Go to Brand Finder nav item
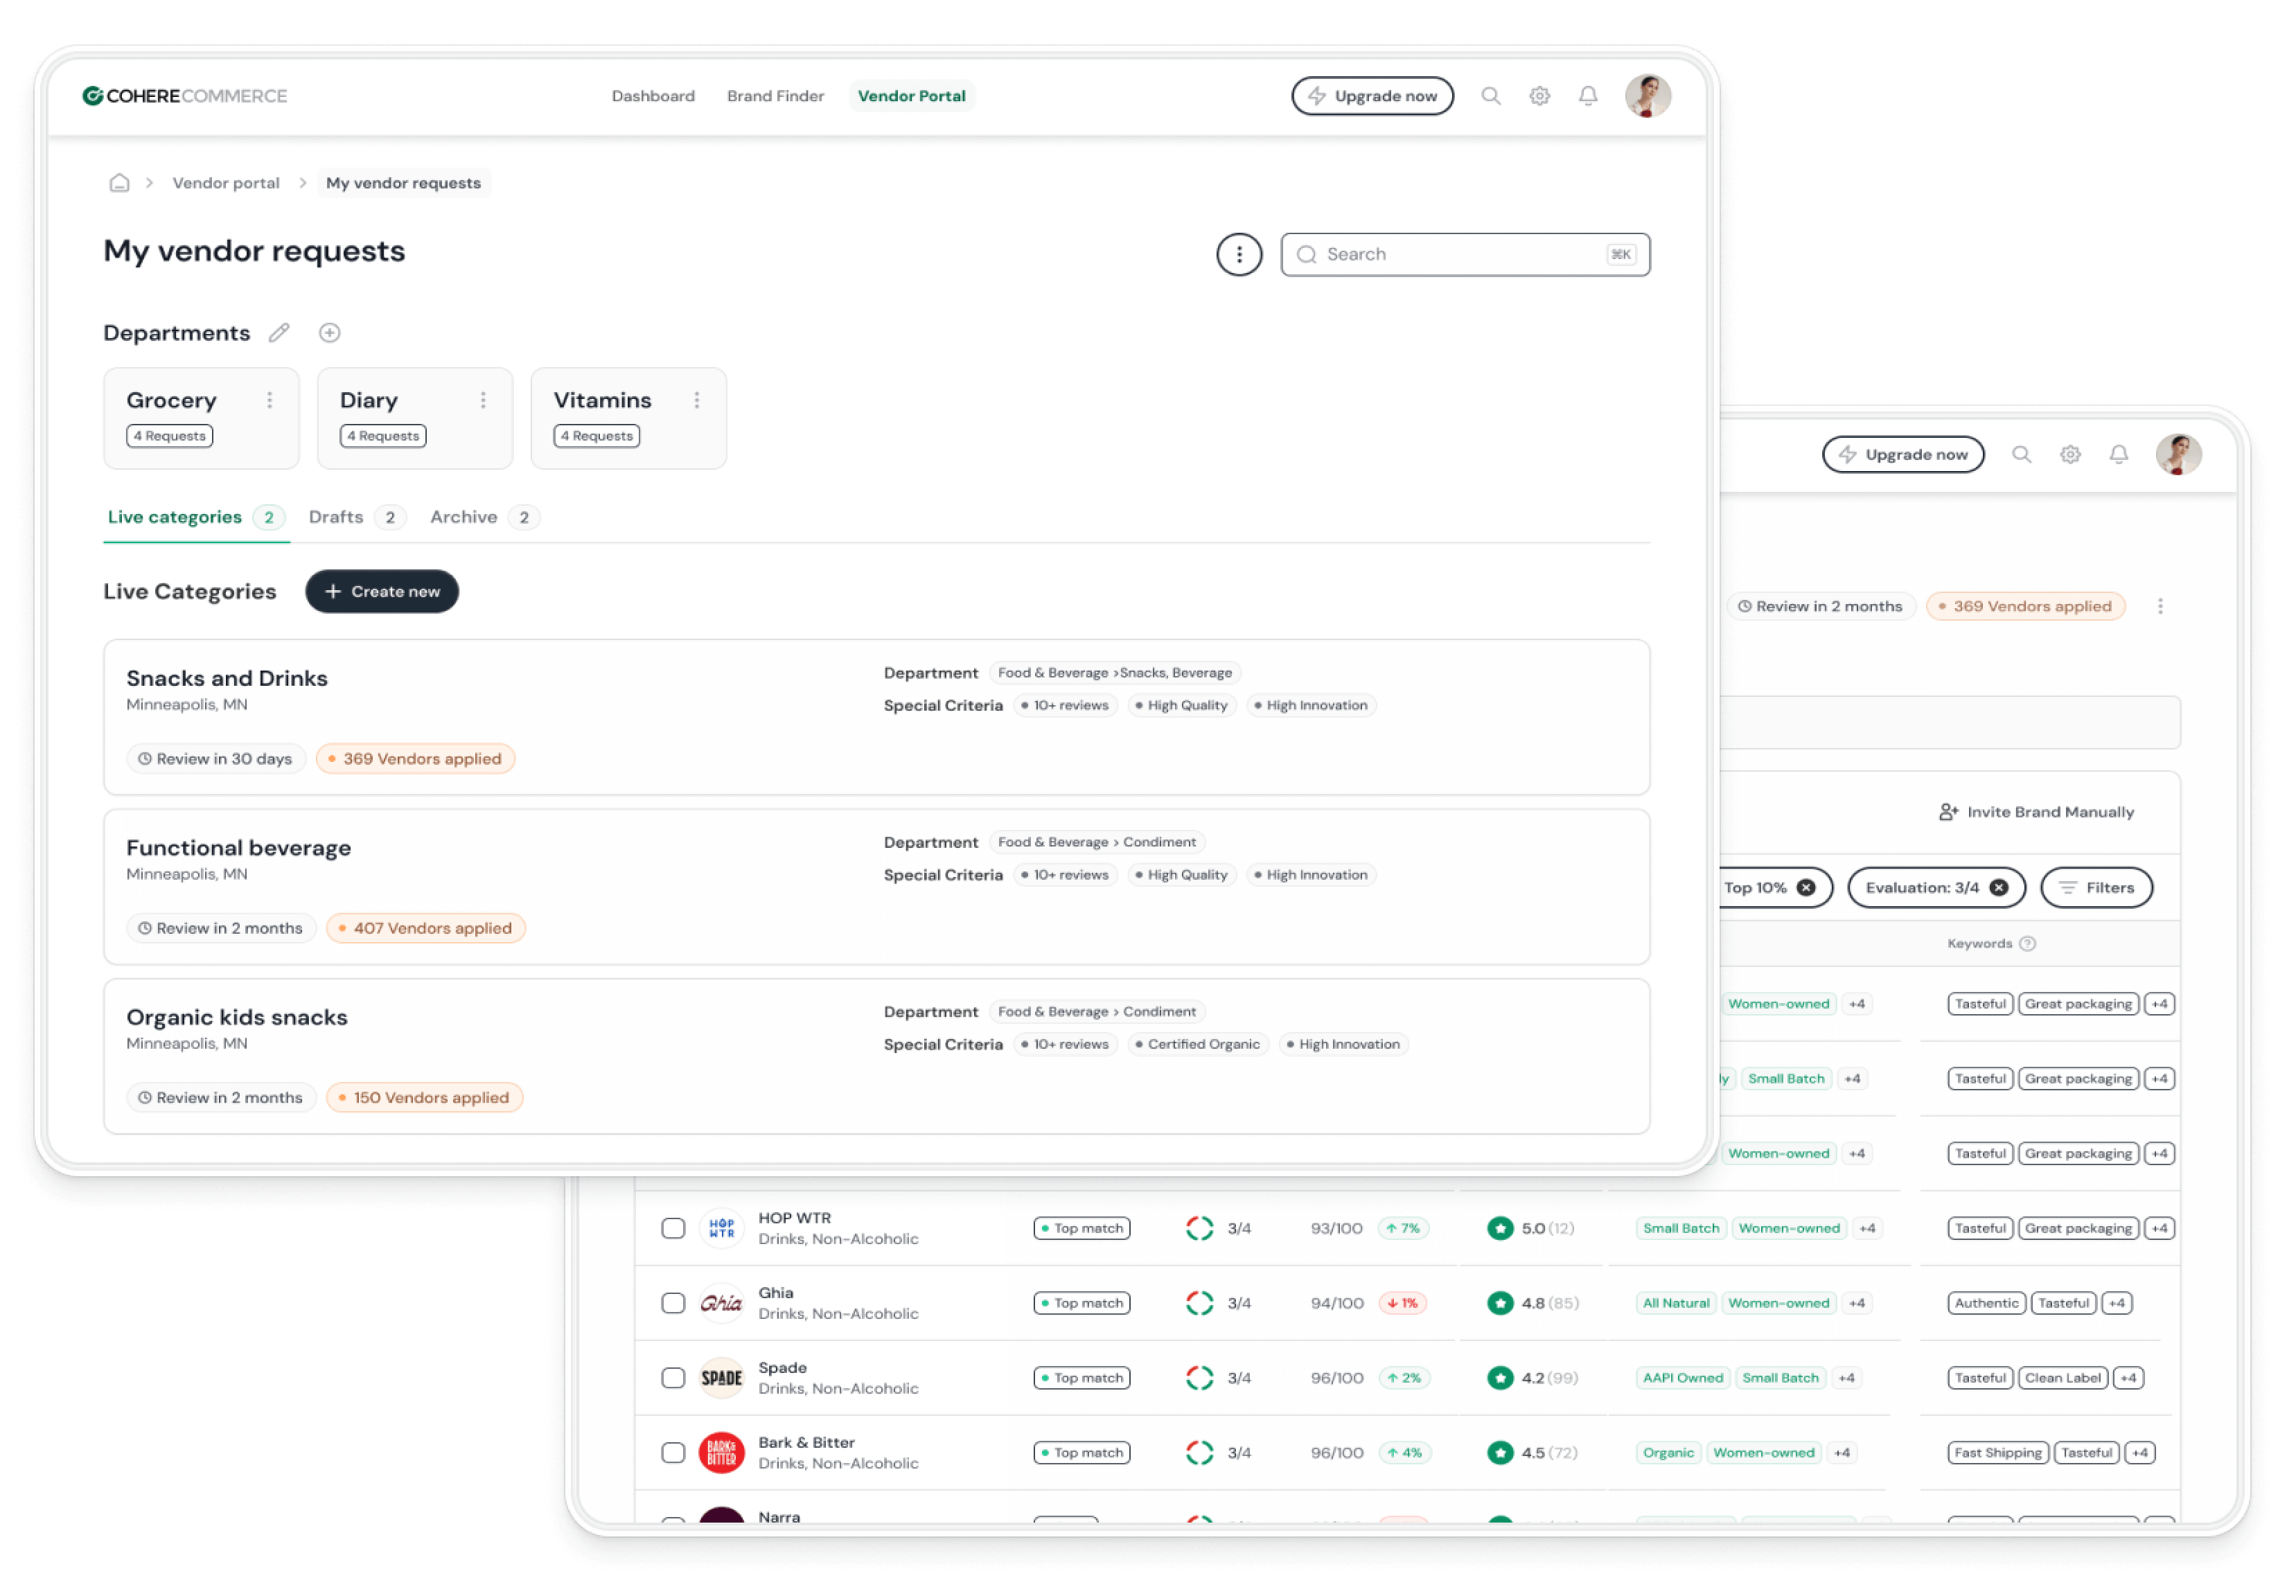This screenshot has height=1596, width=2296. (775, 96)
